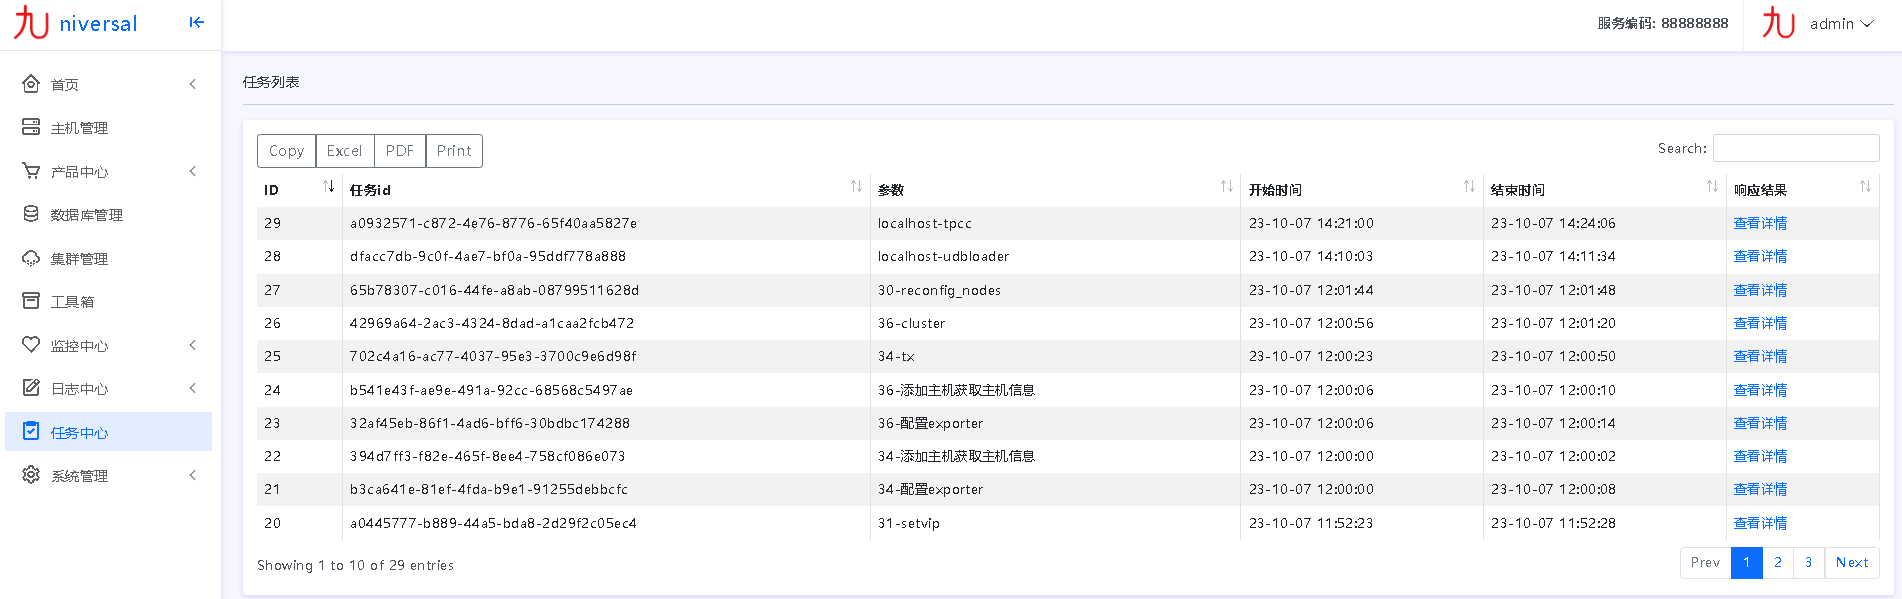Screen dimensions: 1902x599
Task: Open 查看详情 for task ID 29
Action: [x=1760, y=223]
